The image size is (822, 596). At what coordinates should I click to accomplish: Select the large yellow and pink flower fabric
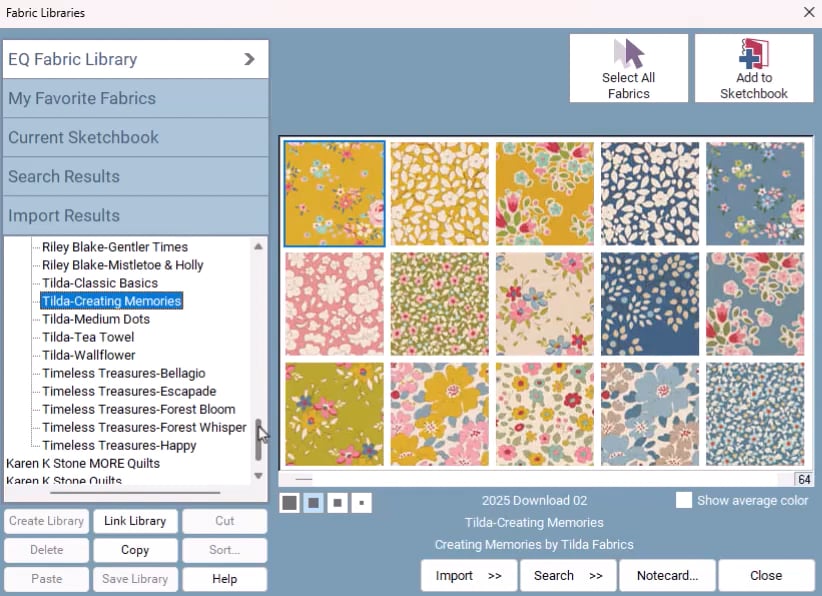coord(439,414)
